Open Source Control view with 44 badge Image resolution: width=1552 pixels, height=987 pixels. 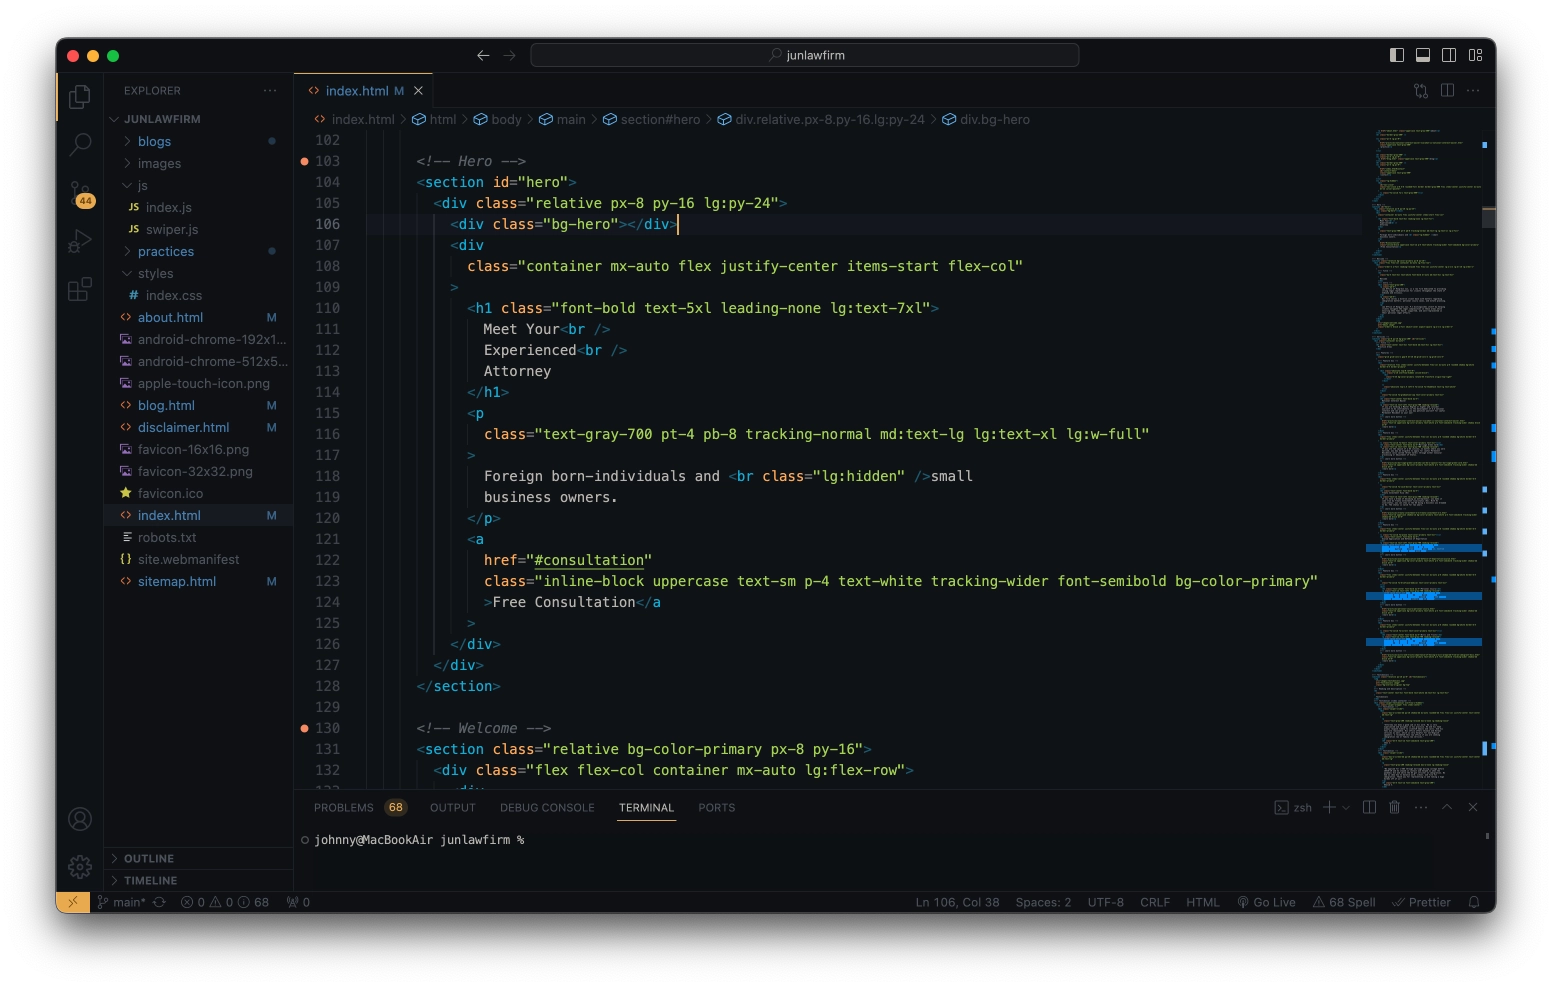pos(80,193)
